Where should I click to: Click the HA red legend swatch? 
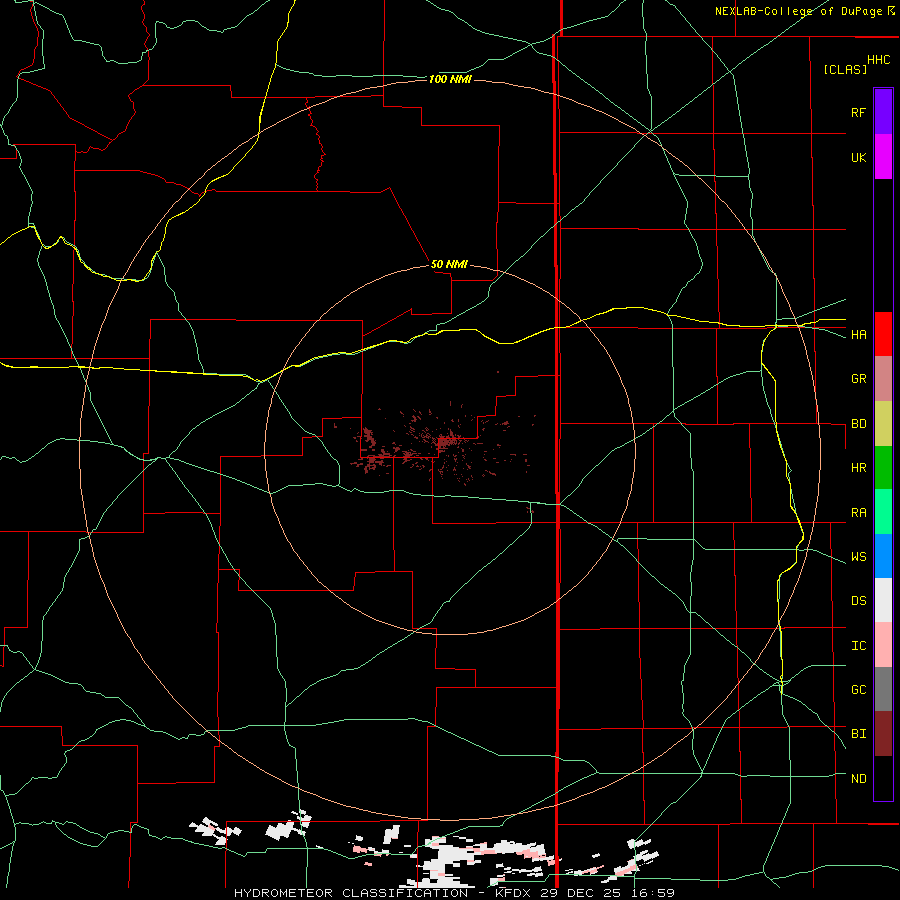click(x=883, y=334)
